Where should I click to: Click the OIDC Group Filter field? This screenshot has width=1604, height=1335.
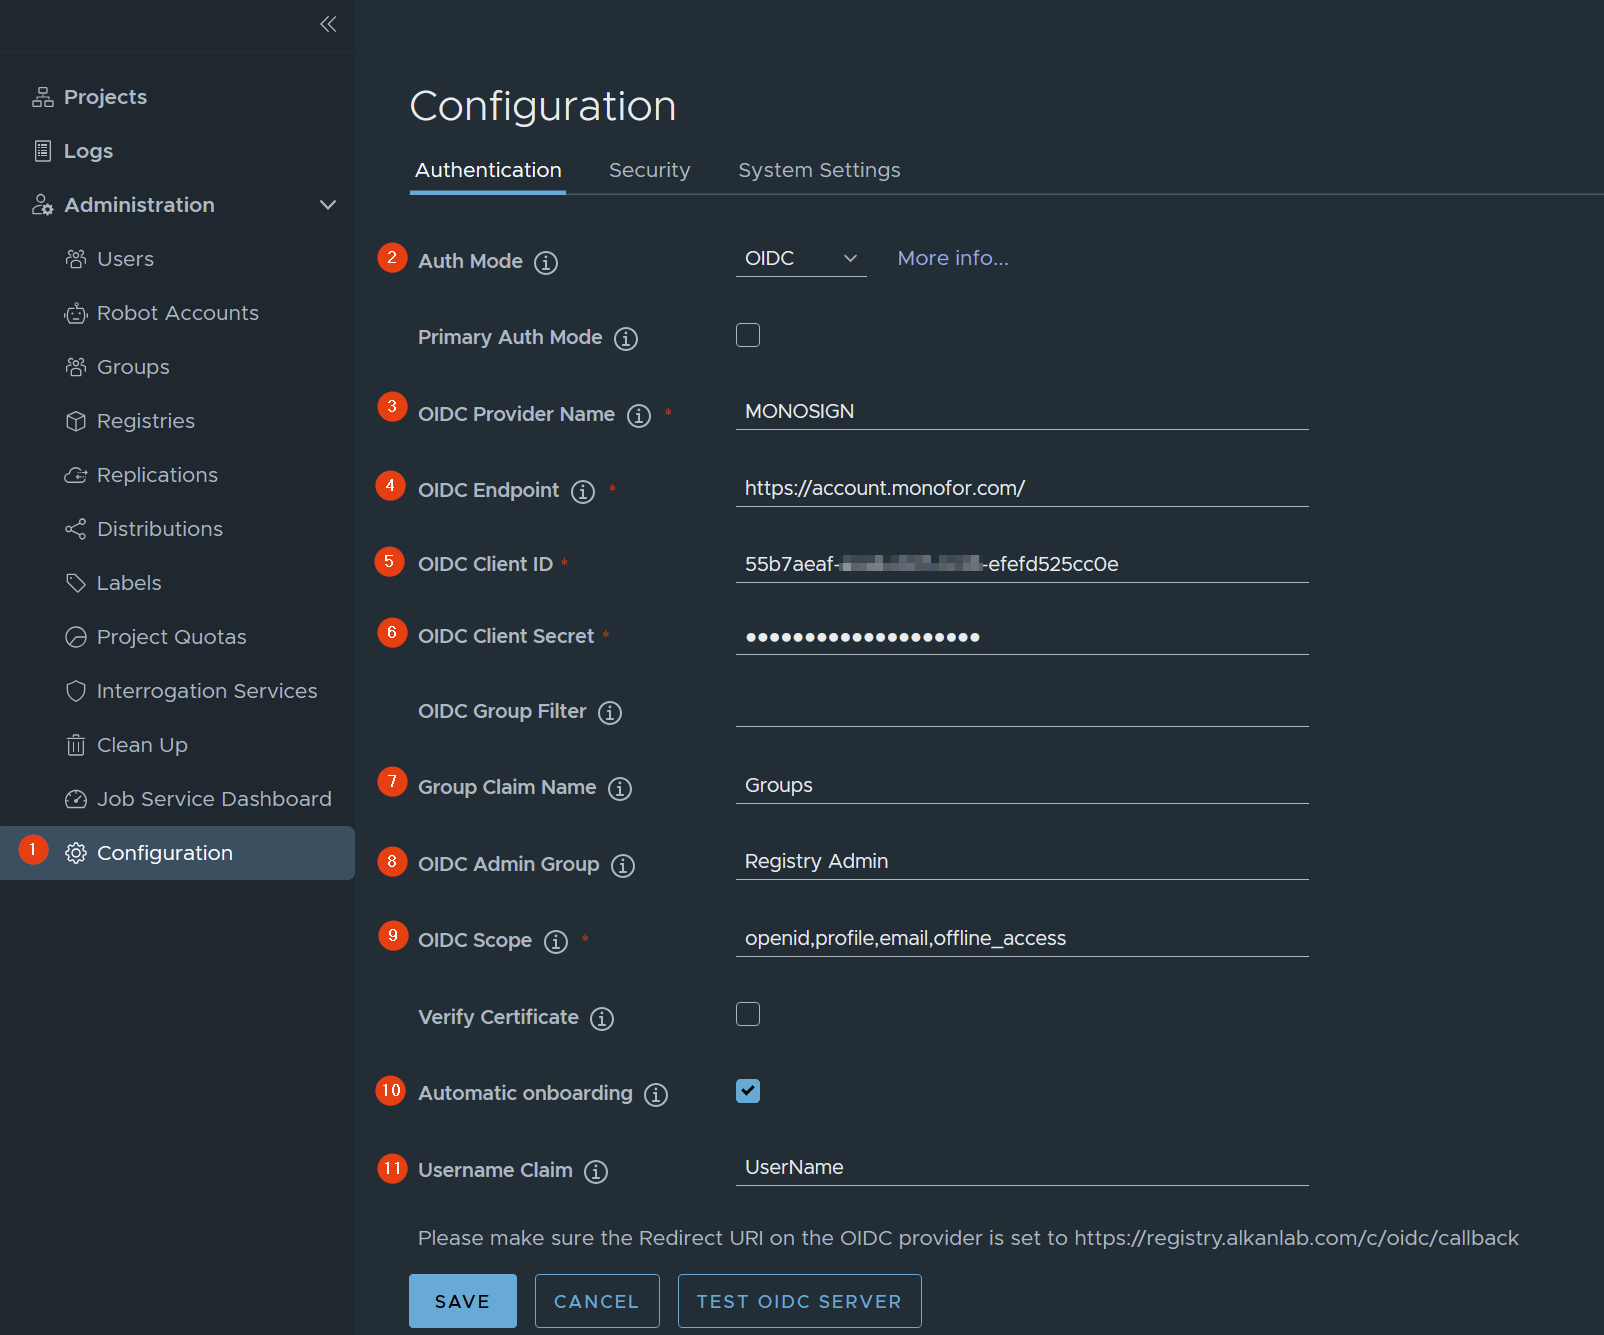point(1021,709)
